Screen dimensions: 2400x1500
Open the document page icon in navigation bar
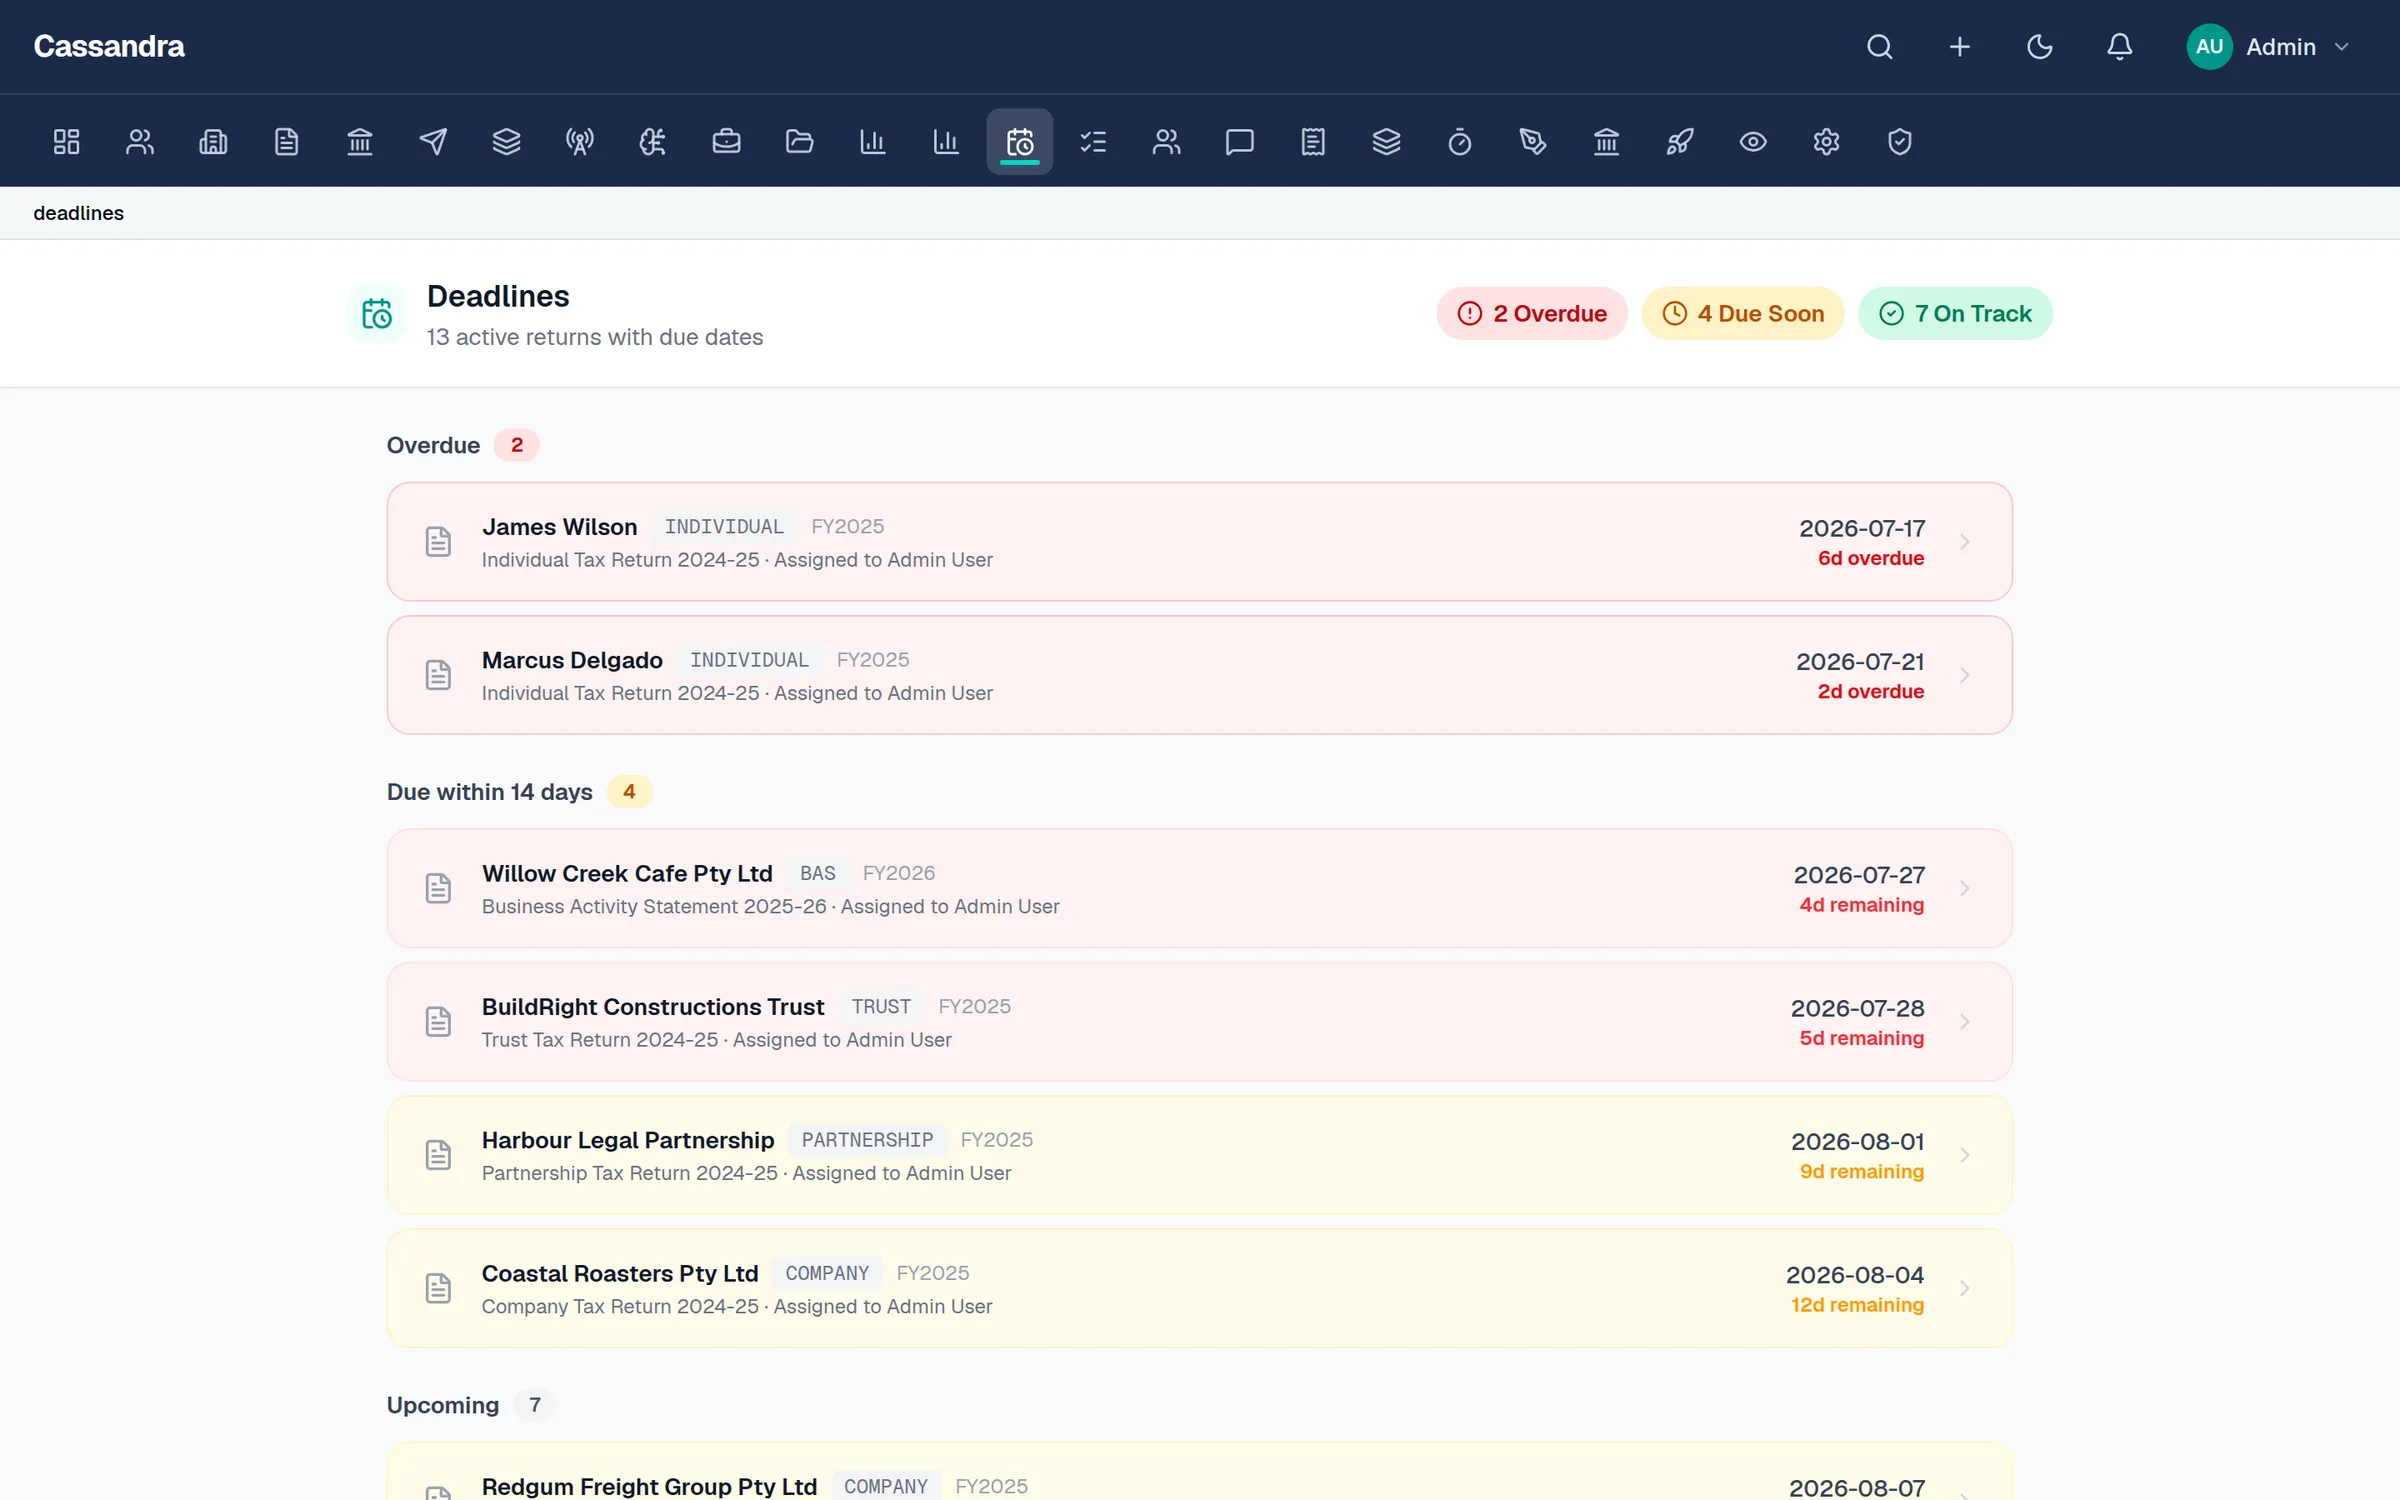click(x=287, y=141)
